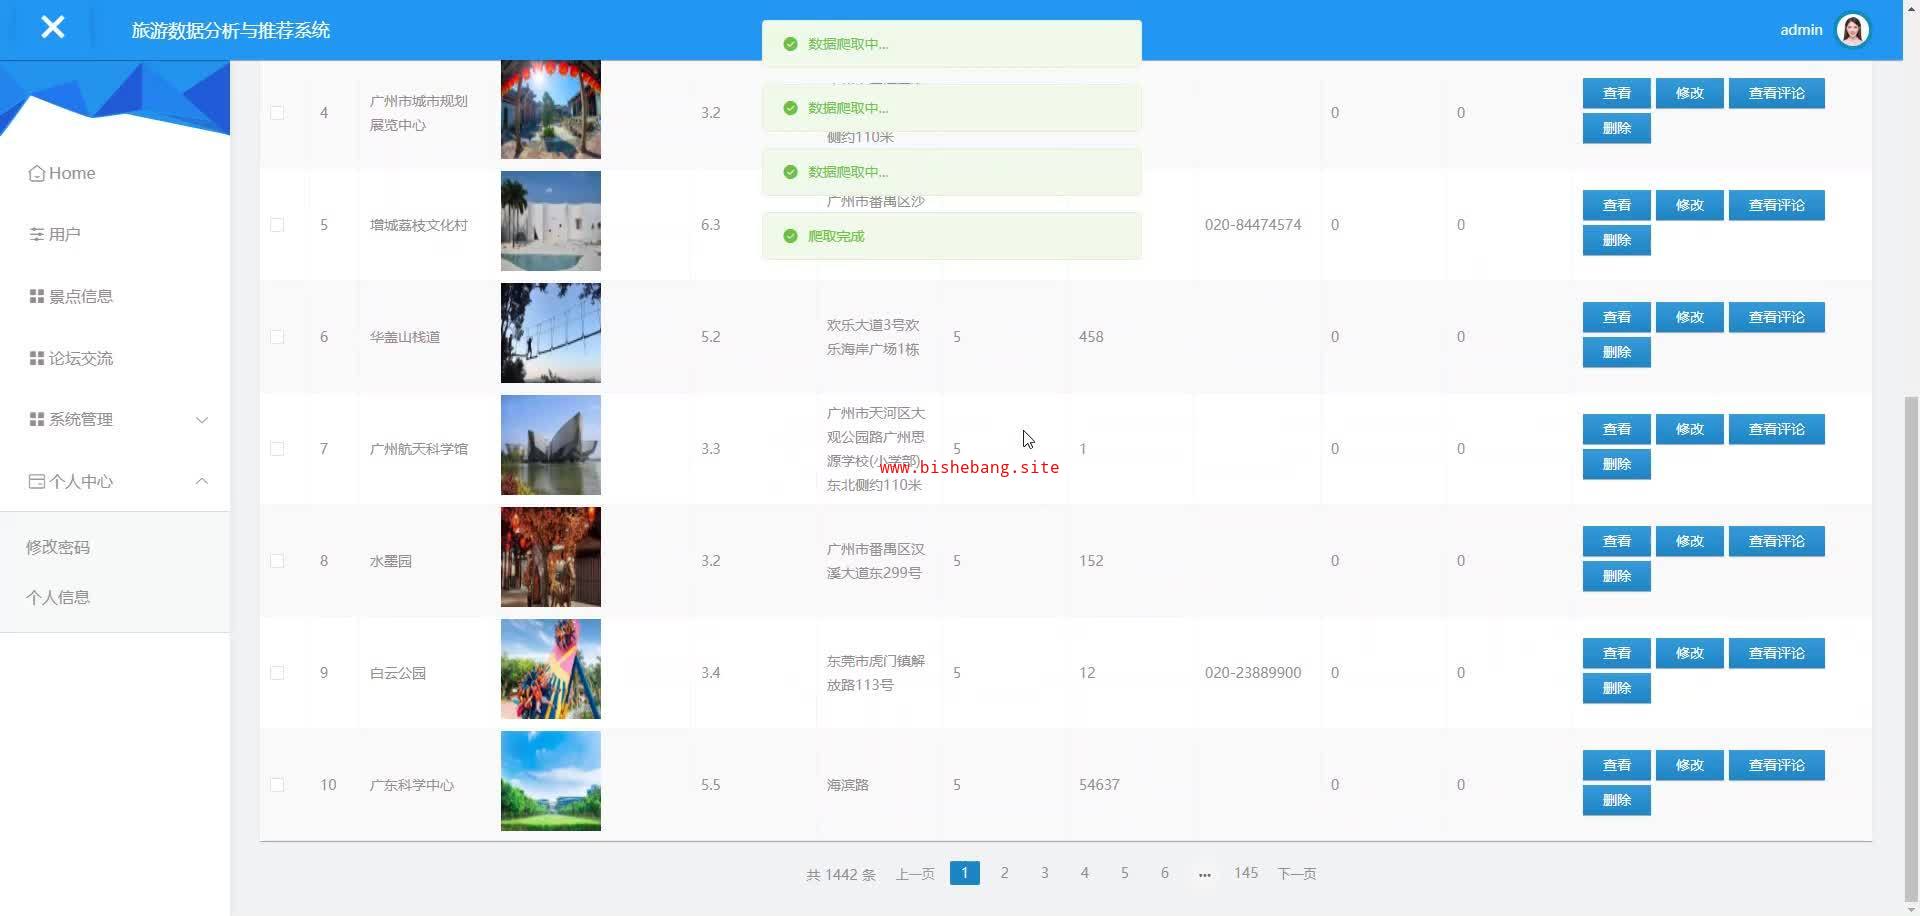Click the 论坛交流 grid icon
This screenshot has width=1920, height=916.
click(x=37, y=359)
